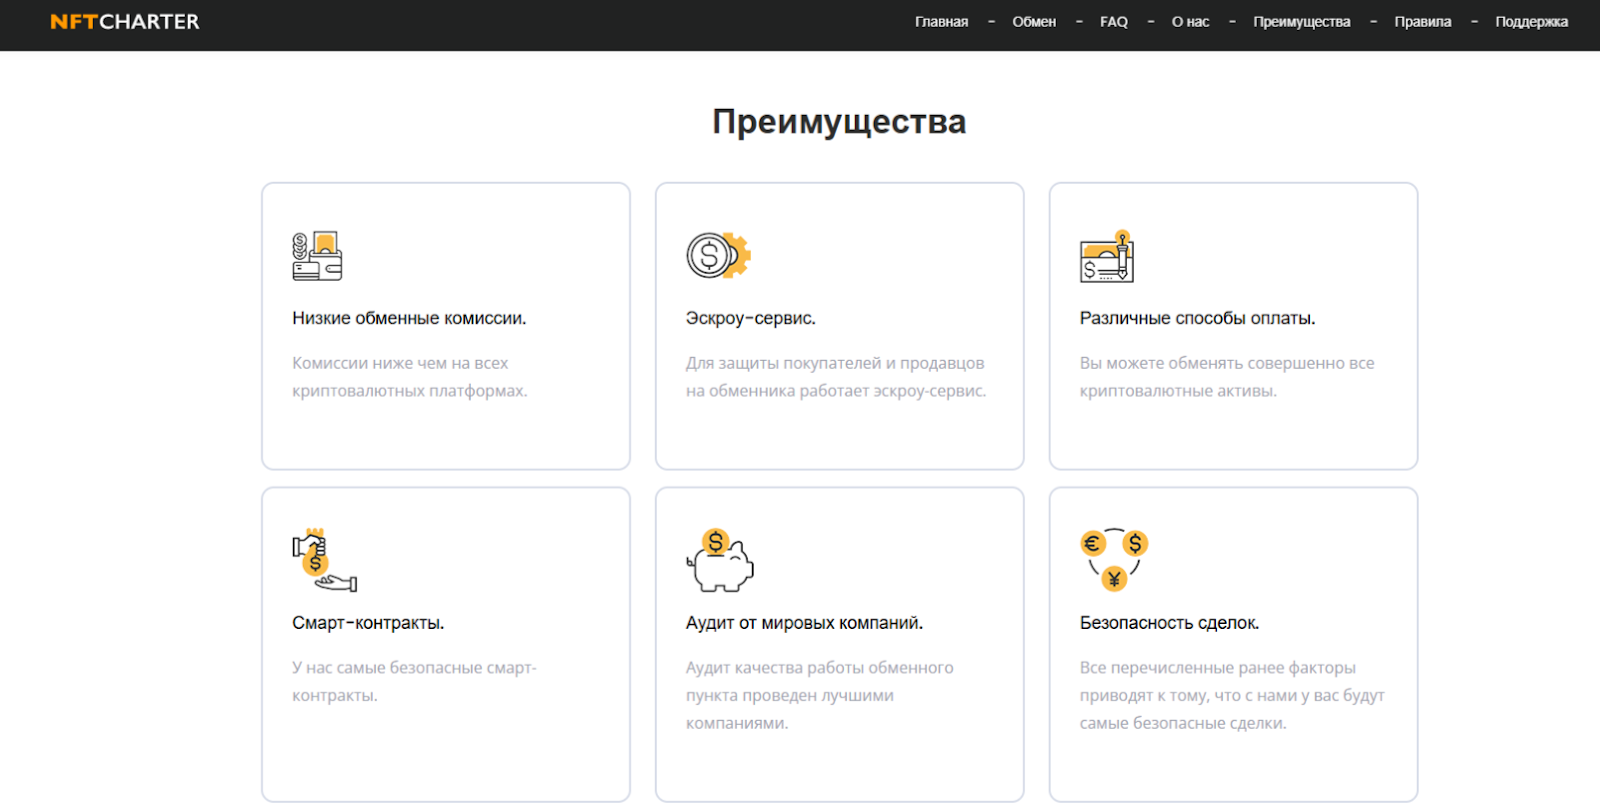
Task: Click the wallet icon for low commissions
Action: (317, 256)
